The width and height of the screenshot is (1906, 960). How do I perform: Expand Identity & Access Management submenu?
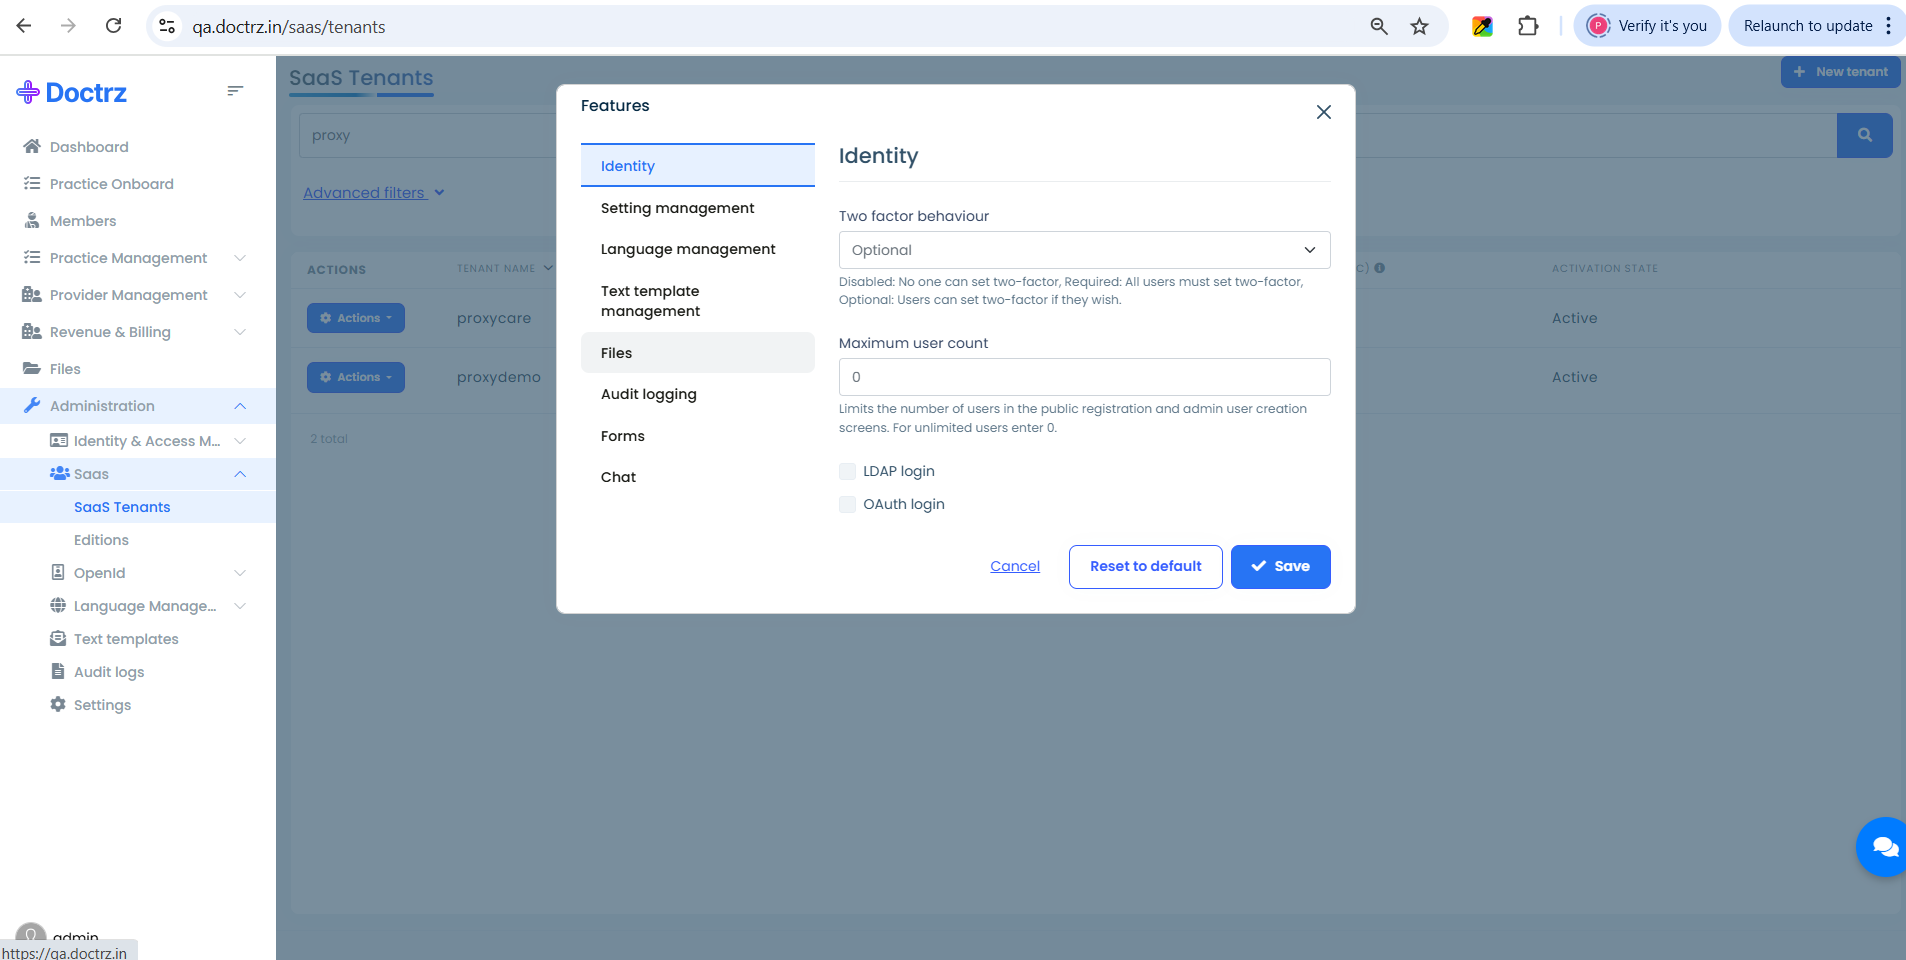(240, 441)
